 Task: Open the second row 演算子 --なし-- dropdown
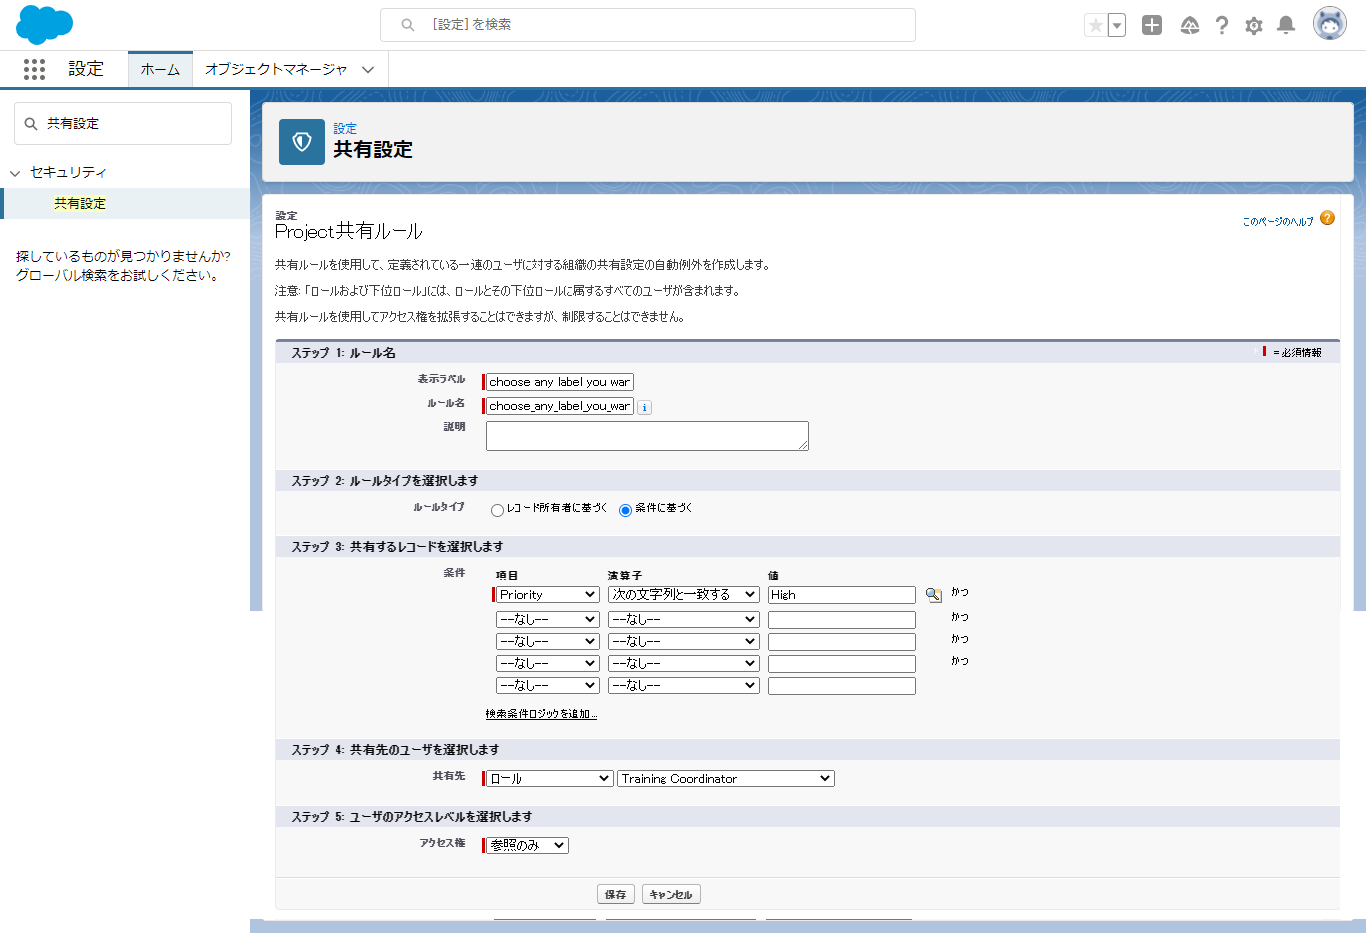point(684,619)
